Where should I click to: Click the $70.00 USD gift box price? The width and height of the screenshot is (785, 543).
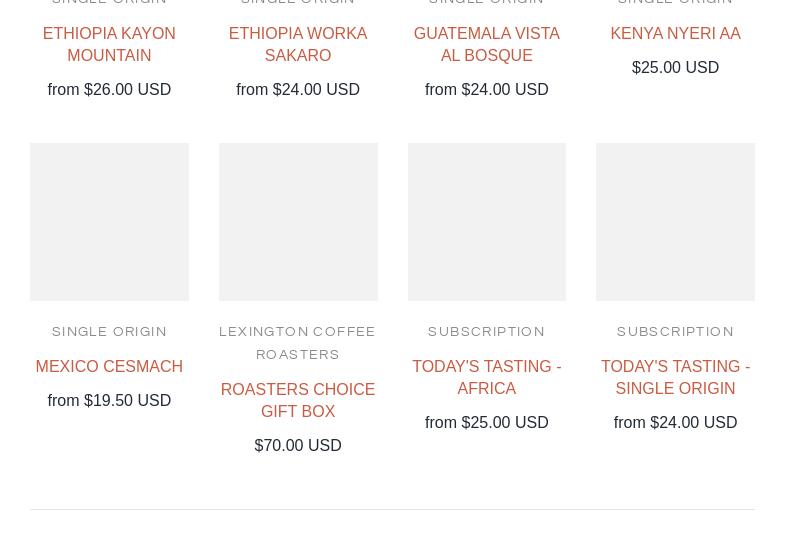tap(298, 445)
